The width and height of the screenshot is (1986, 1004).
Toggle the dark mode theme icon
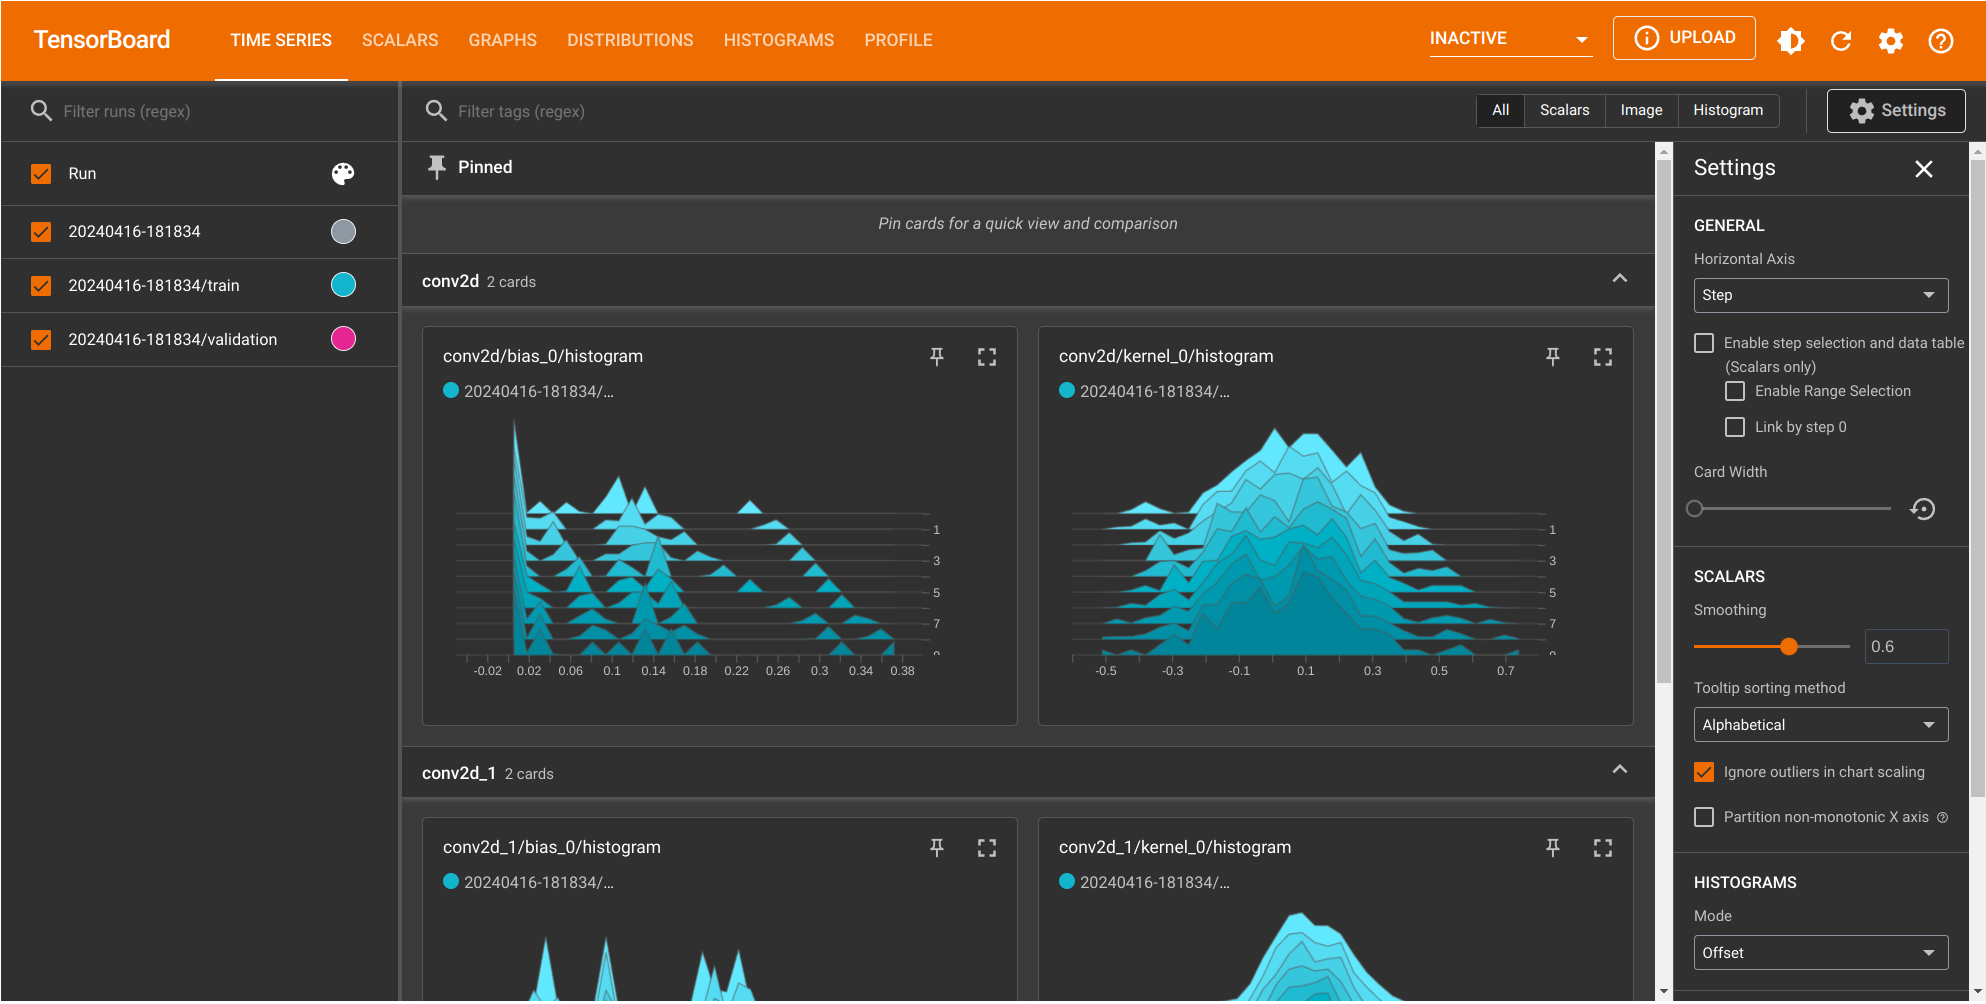tap(1791, 40)
